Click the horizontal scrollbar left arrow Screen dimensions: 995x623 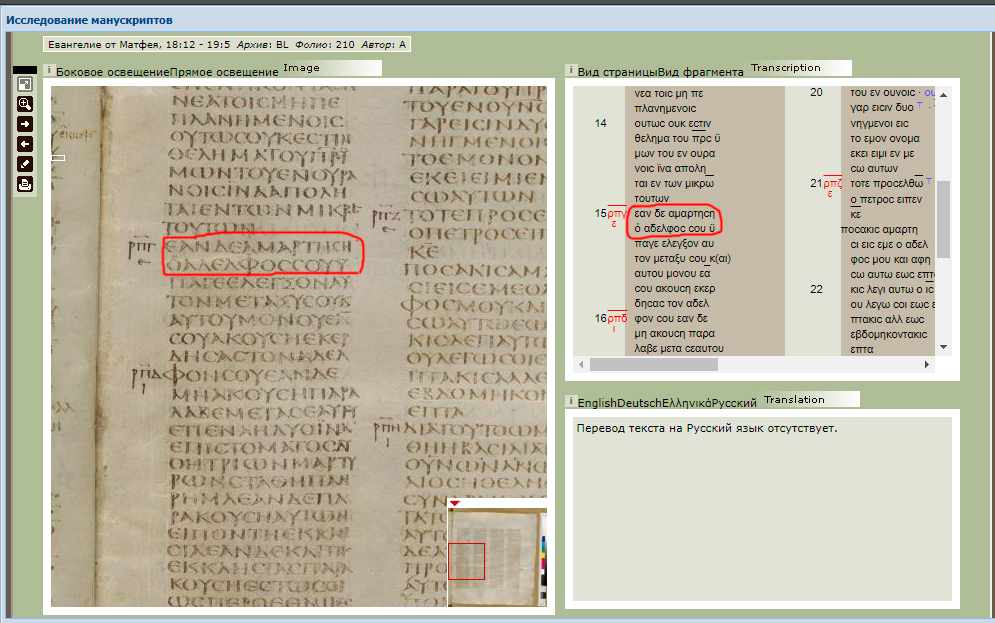point(581,364)
